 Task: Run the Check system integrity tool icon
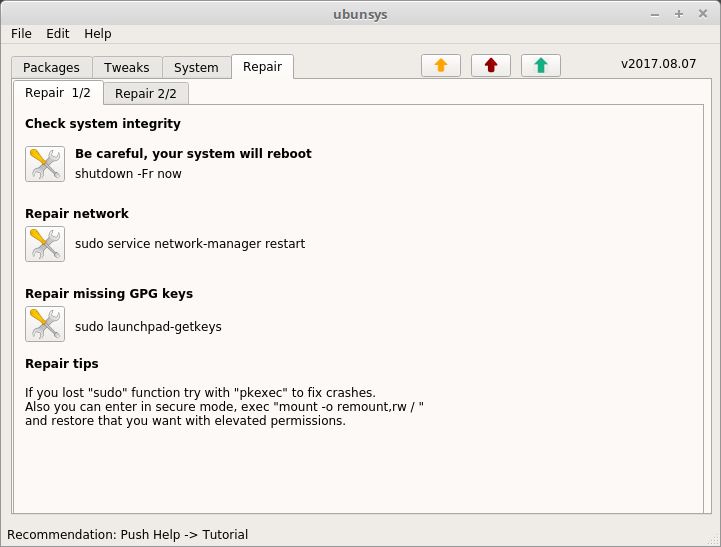tap(45, 164)
